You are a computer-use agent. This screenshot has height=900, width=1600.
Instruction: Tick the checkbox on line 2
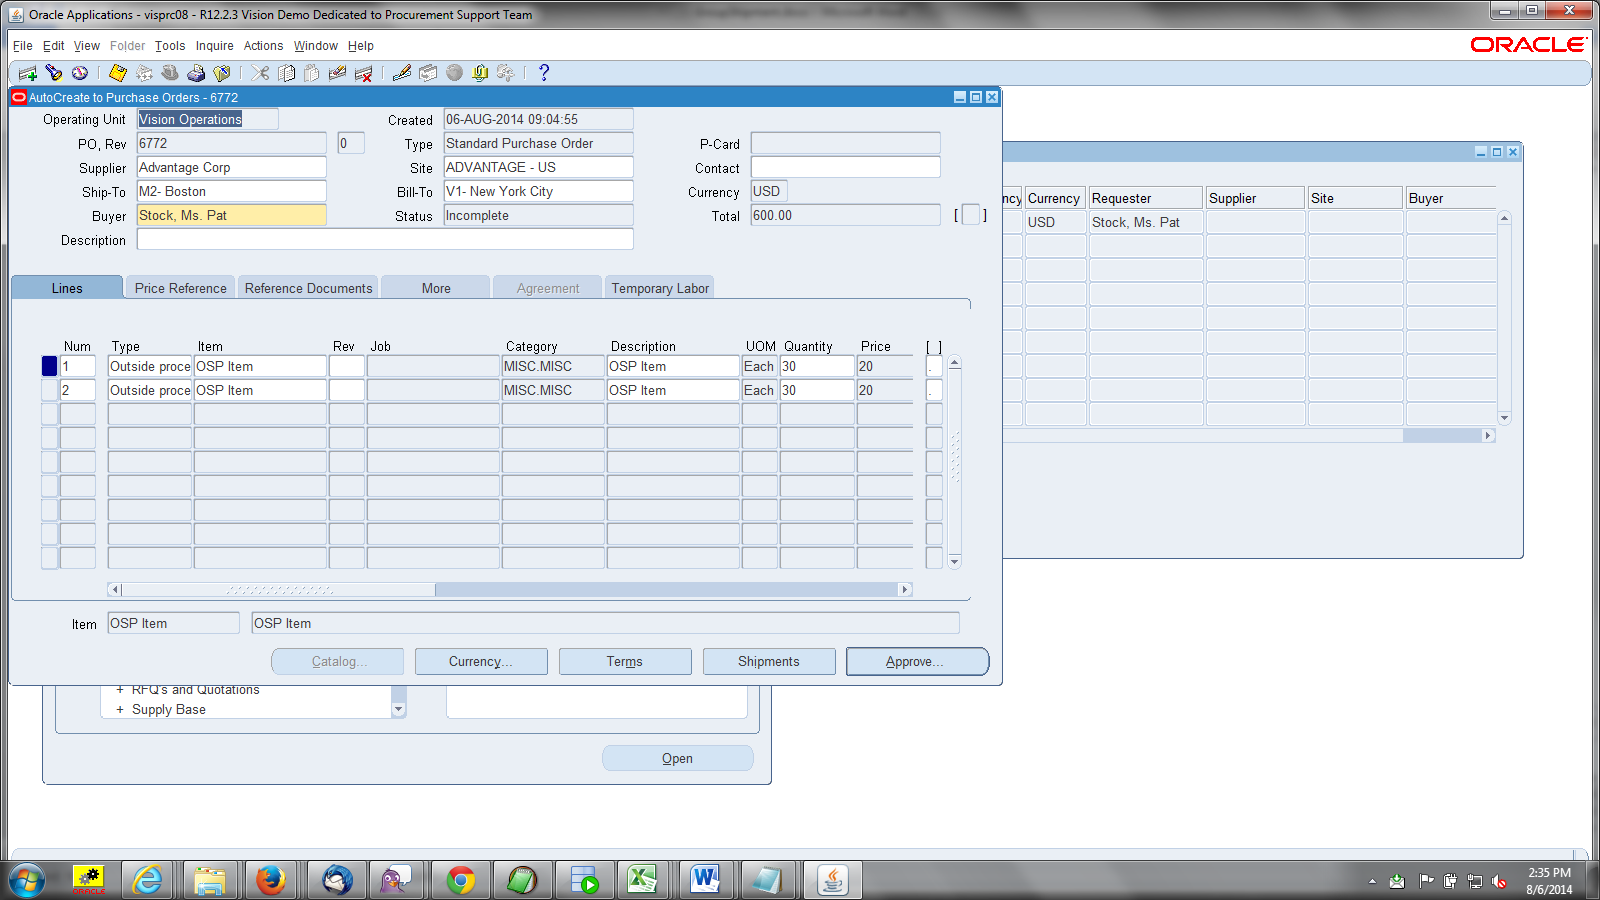(934, 390)
